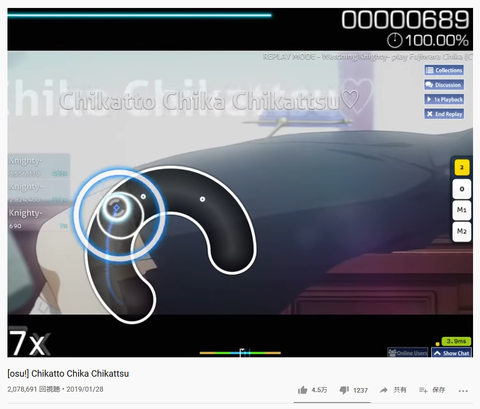This screenshot has width=480, height=409.
Task: Click the song progress bar at top
Action: (x=139, y=15)
